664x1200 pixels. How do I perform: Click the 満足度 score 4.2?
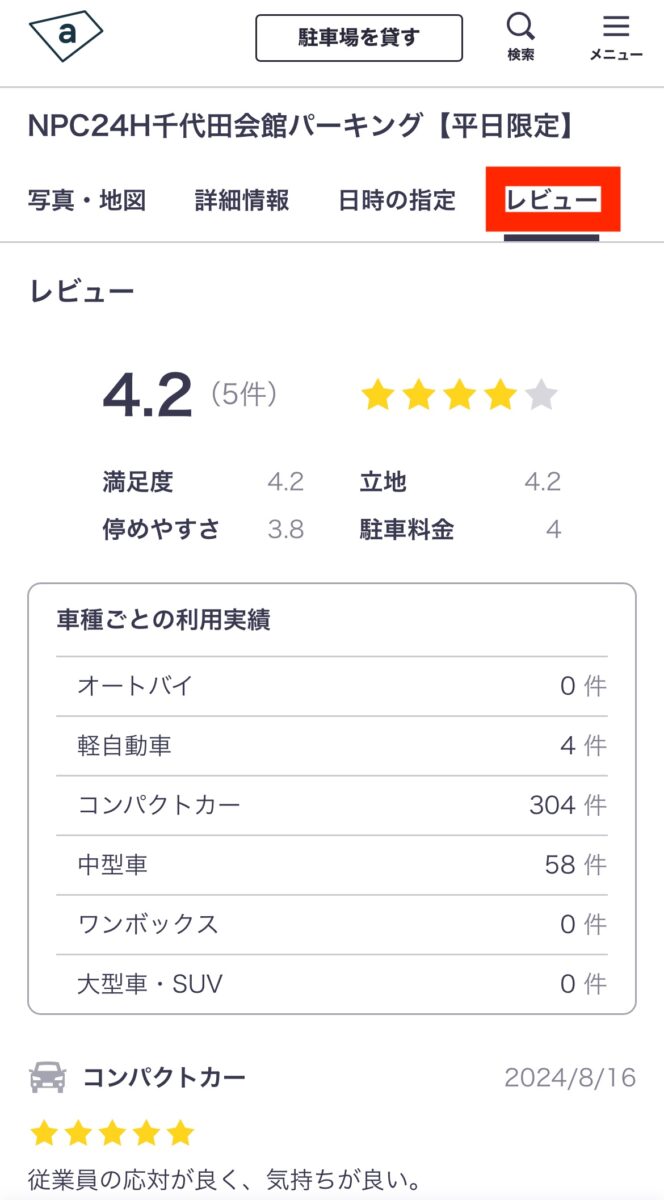coord(285,481)
